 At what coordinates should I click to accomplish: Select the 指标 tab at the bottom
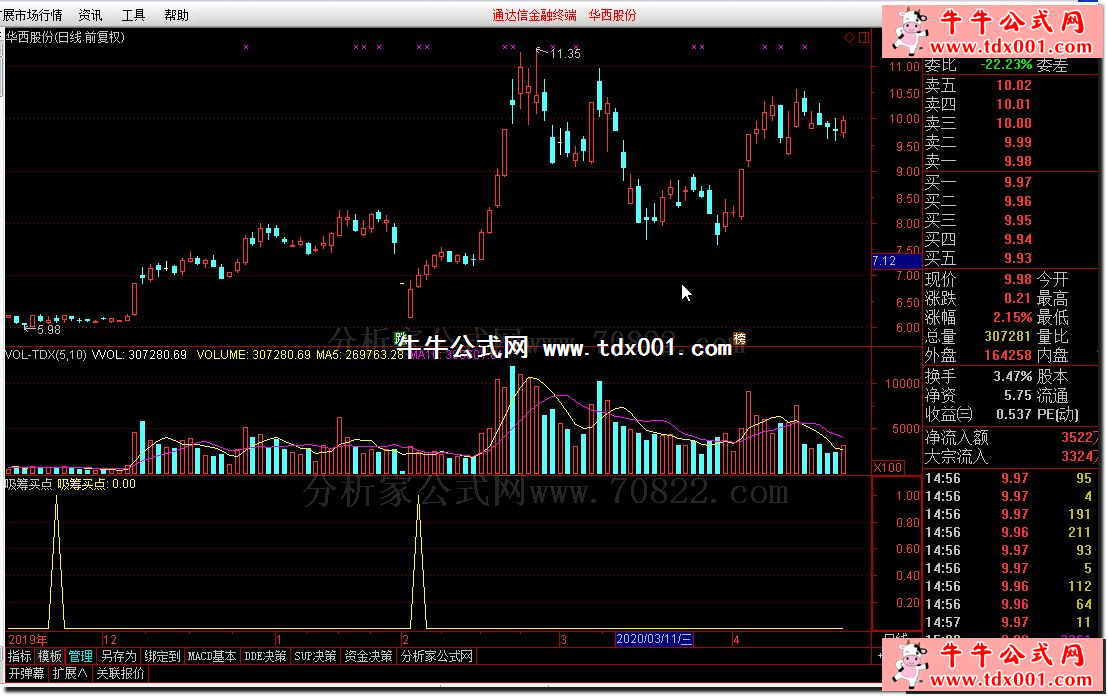[20, 656]
